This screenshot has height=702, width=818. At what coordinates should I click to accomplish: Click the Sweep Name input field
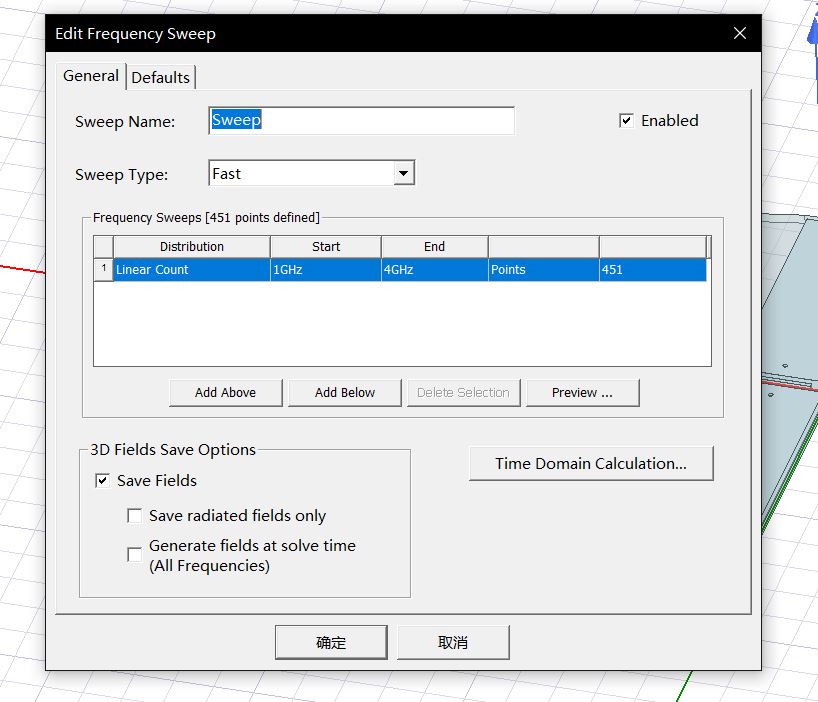point(361,120)
